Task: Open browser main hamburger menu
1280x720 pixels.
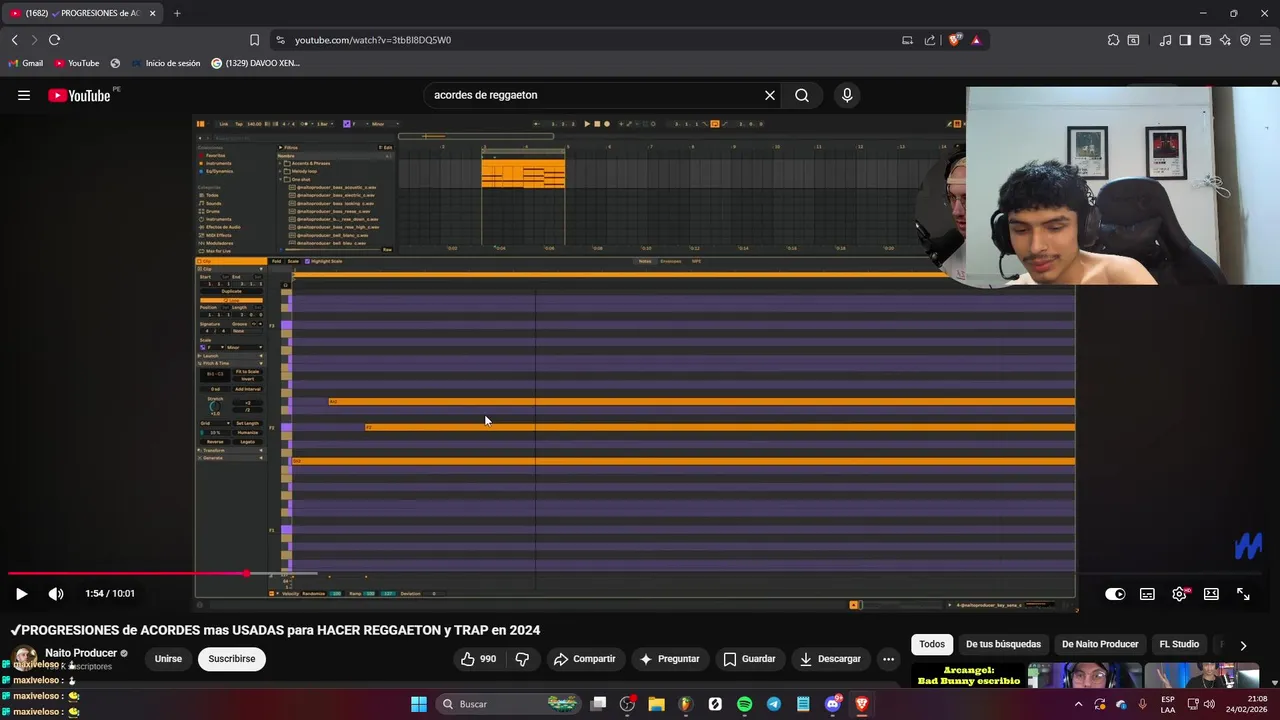Action: click(x=1265, y=40)
